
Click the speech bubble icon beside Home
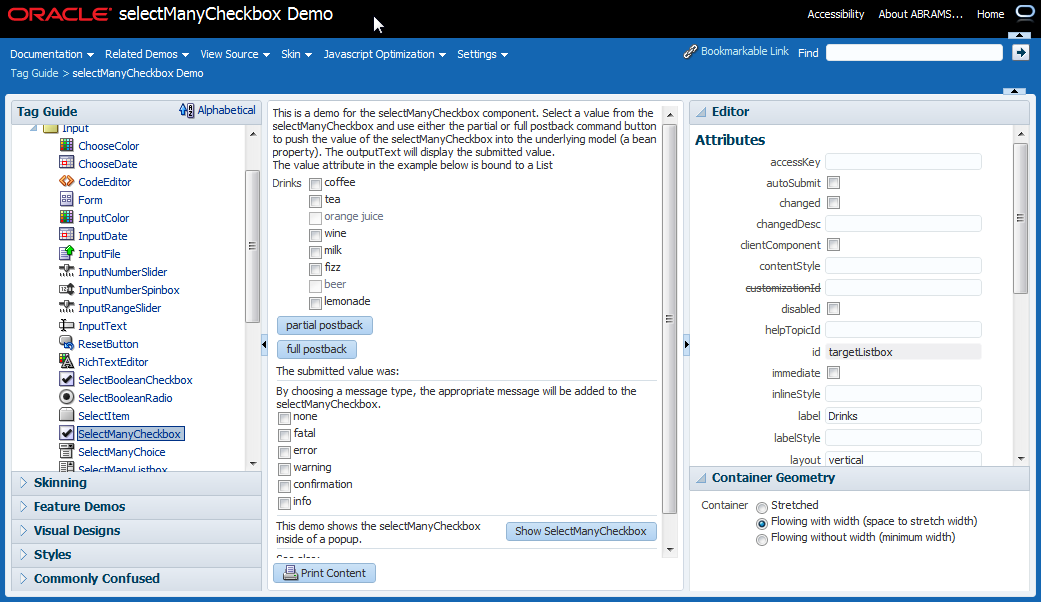1025,13
